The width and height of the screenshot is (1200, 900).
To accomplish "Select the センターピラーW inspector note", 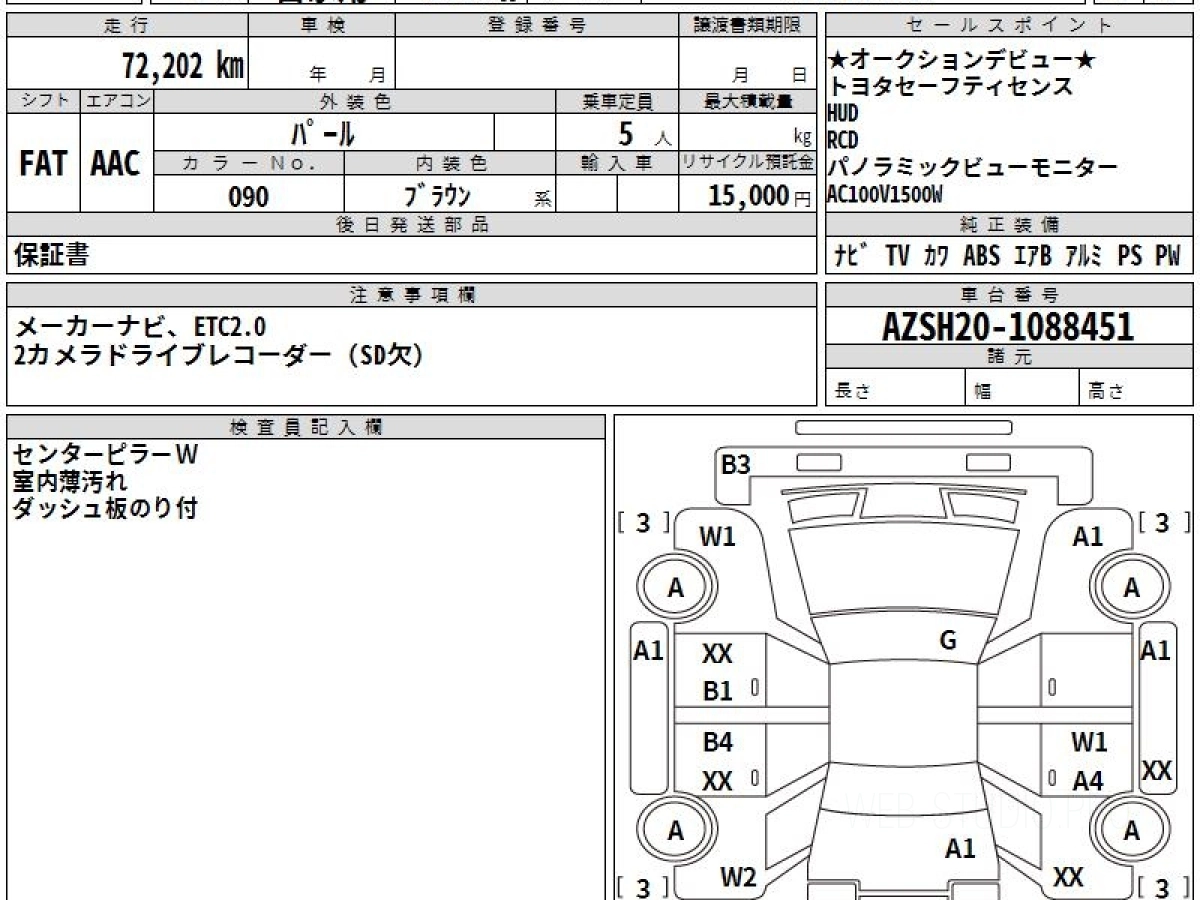I will (106, 455).
